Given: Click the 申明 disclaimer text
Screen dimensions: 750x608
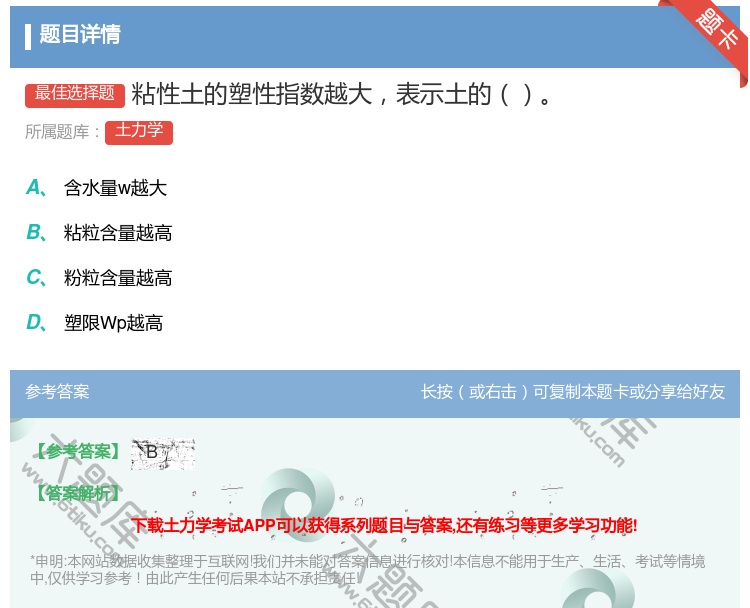Looking at the screenshot, I should pyautogui.click(x=367, y=570).
